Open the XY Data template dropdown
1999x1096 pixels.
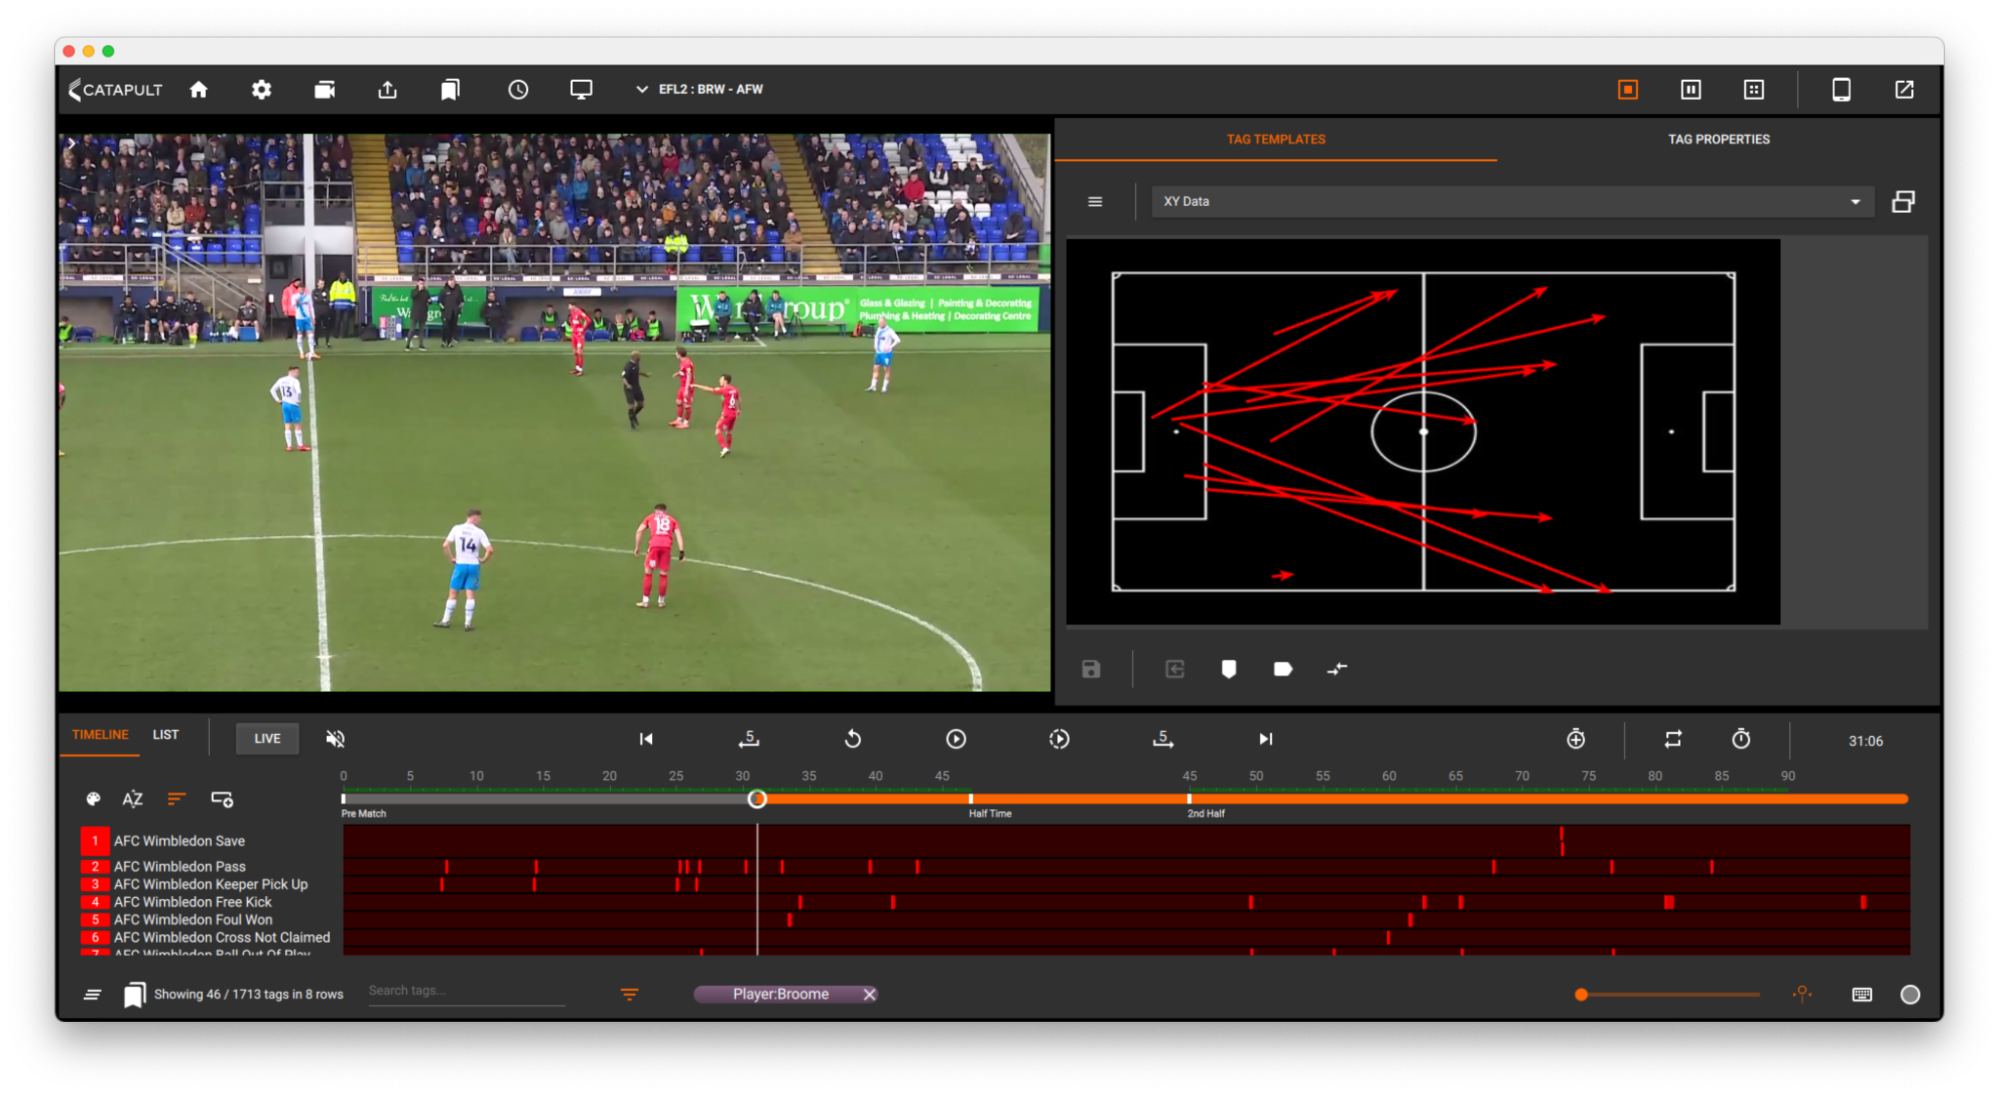tap(1512, 202)
